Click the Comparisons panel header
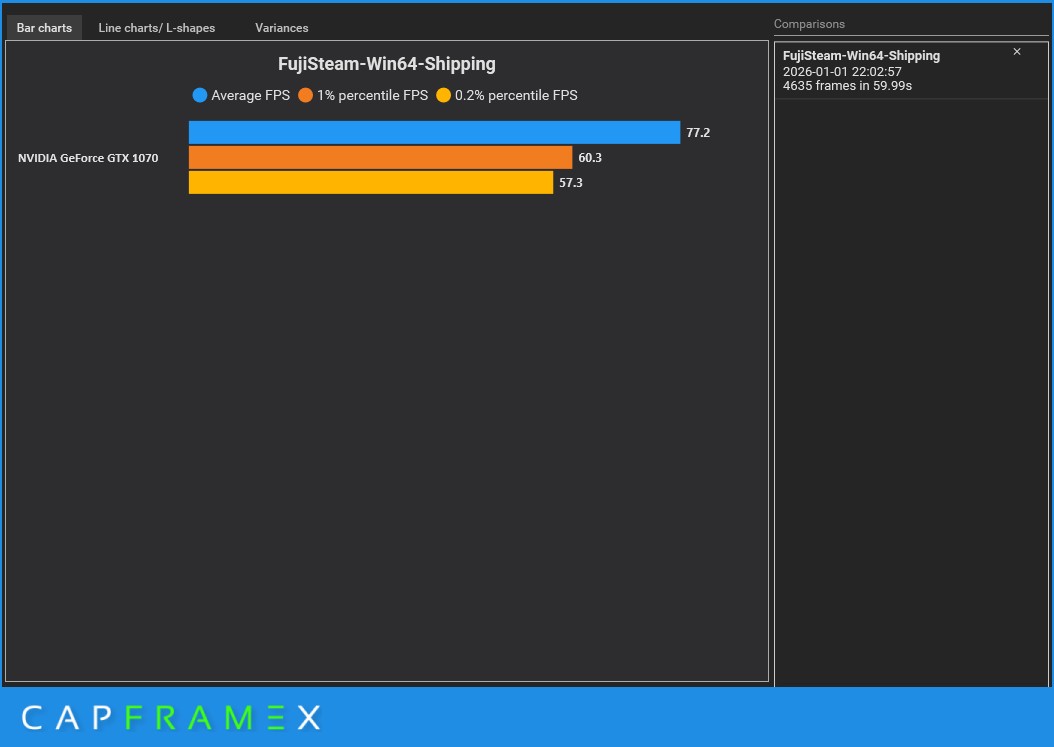The image size is (1054, 747). click(x=809, y=24)
